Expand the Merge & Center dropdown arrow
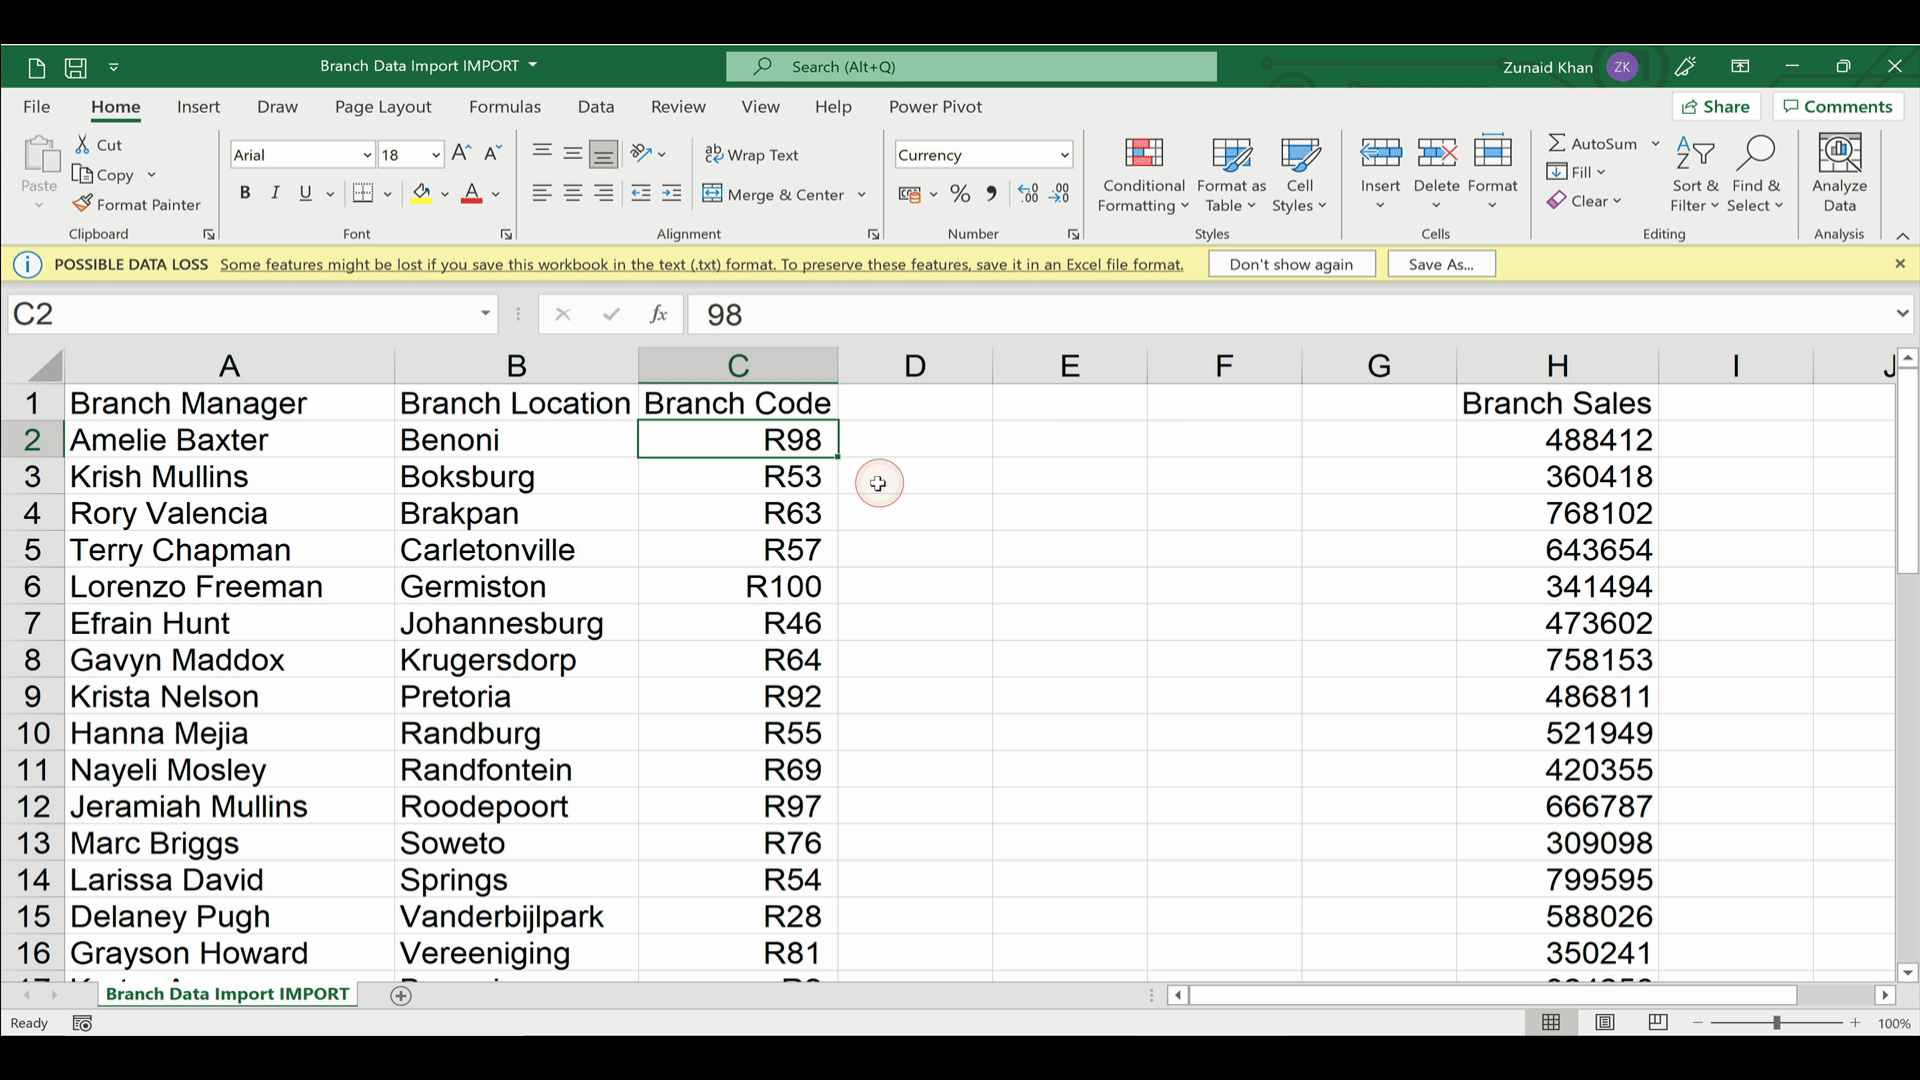 point(861,194)
